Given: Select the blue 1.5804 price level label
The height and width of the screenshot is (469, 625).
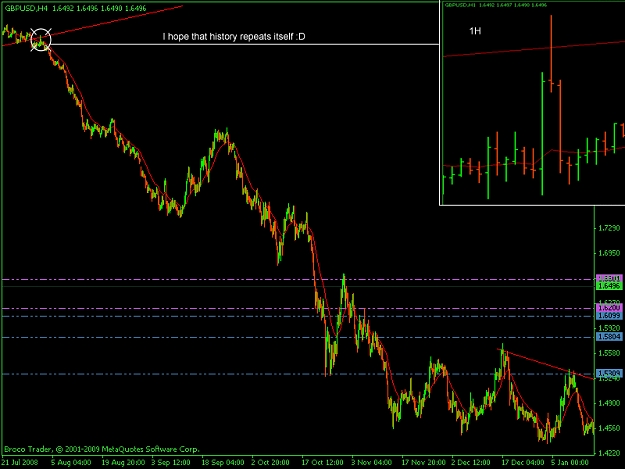Looking at the screenshot, I should tap(609, 337).
